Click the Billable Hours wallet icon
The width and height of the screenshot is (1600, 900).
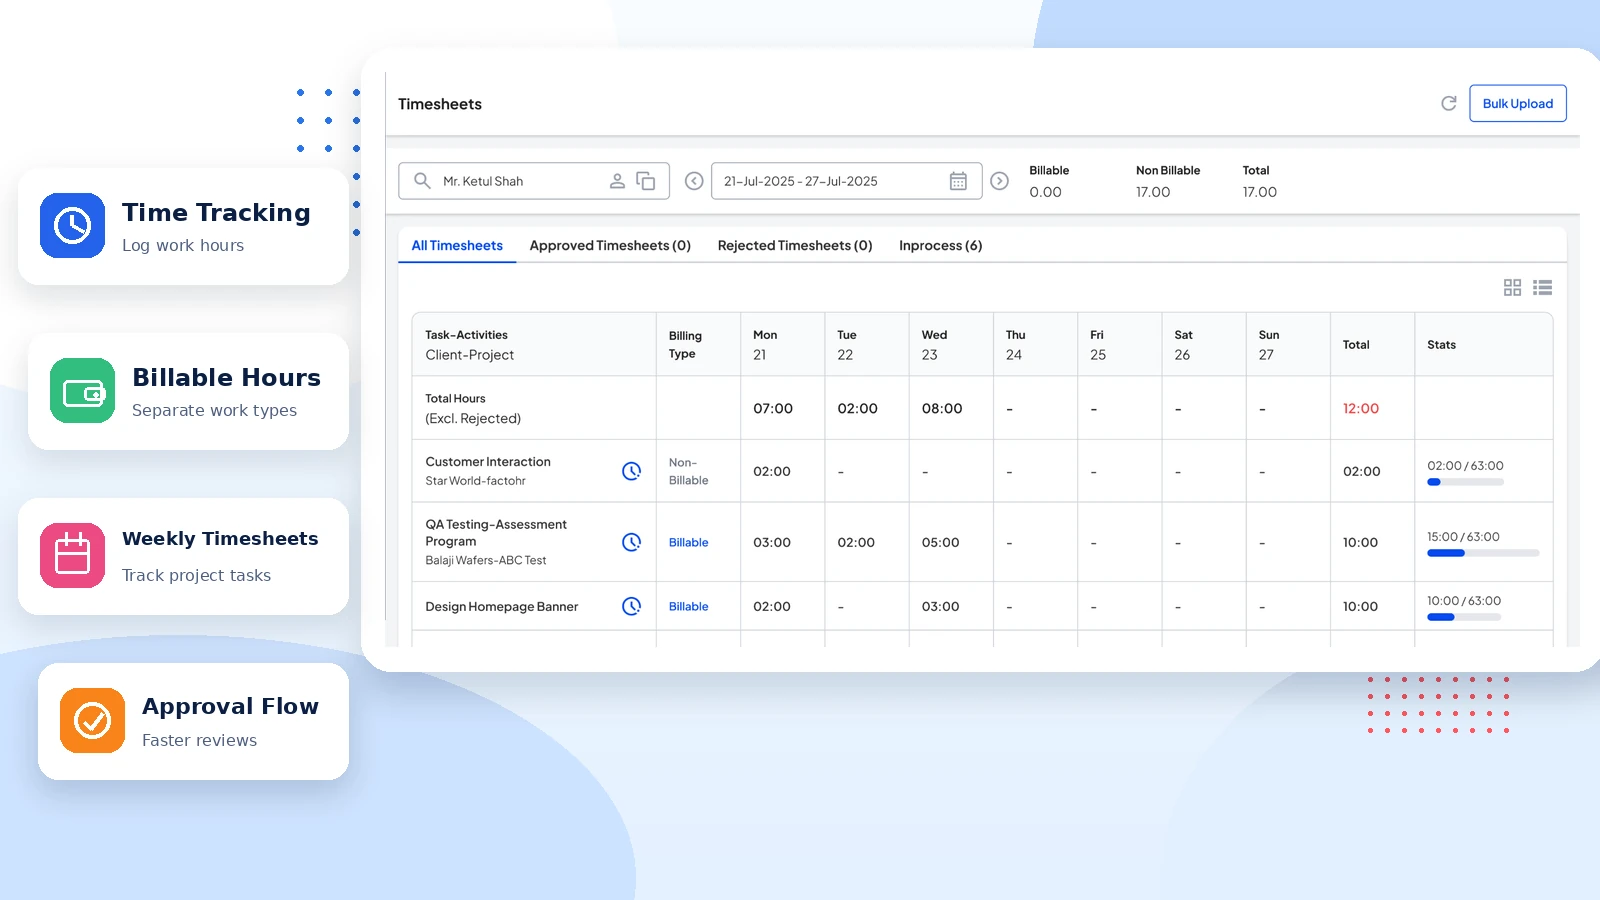82,390
